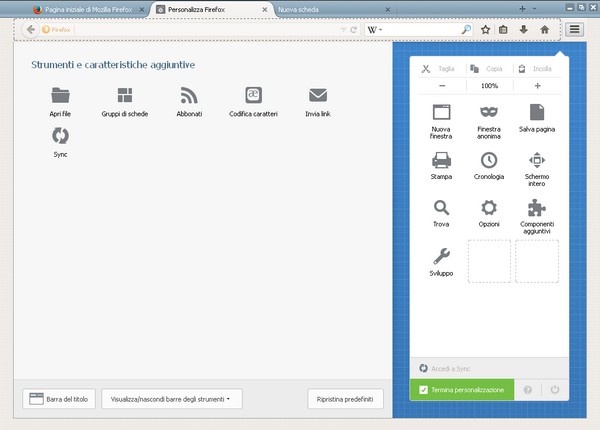The height and width of the screenshot is (430, 600).
Task: Open the bookmarks list toolbar icon
Action: 503,29
